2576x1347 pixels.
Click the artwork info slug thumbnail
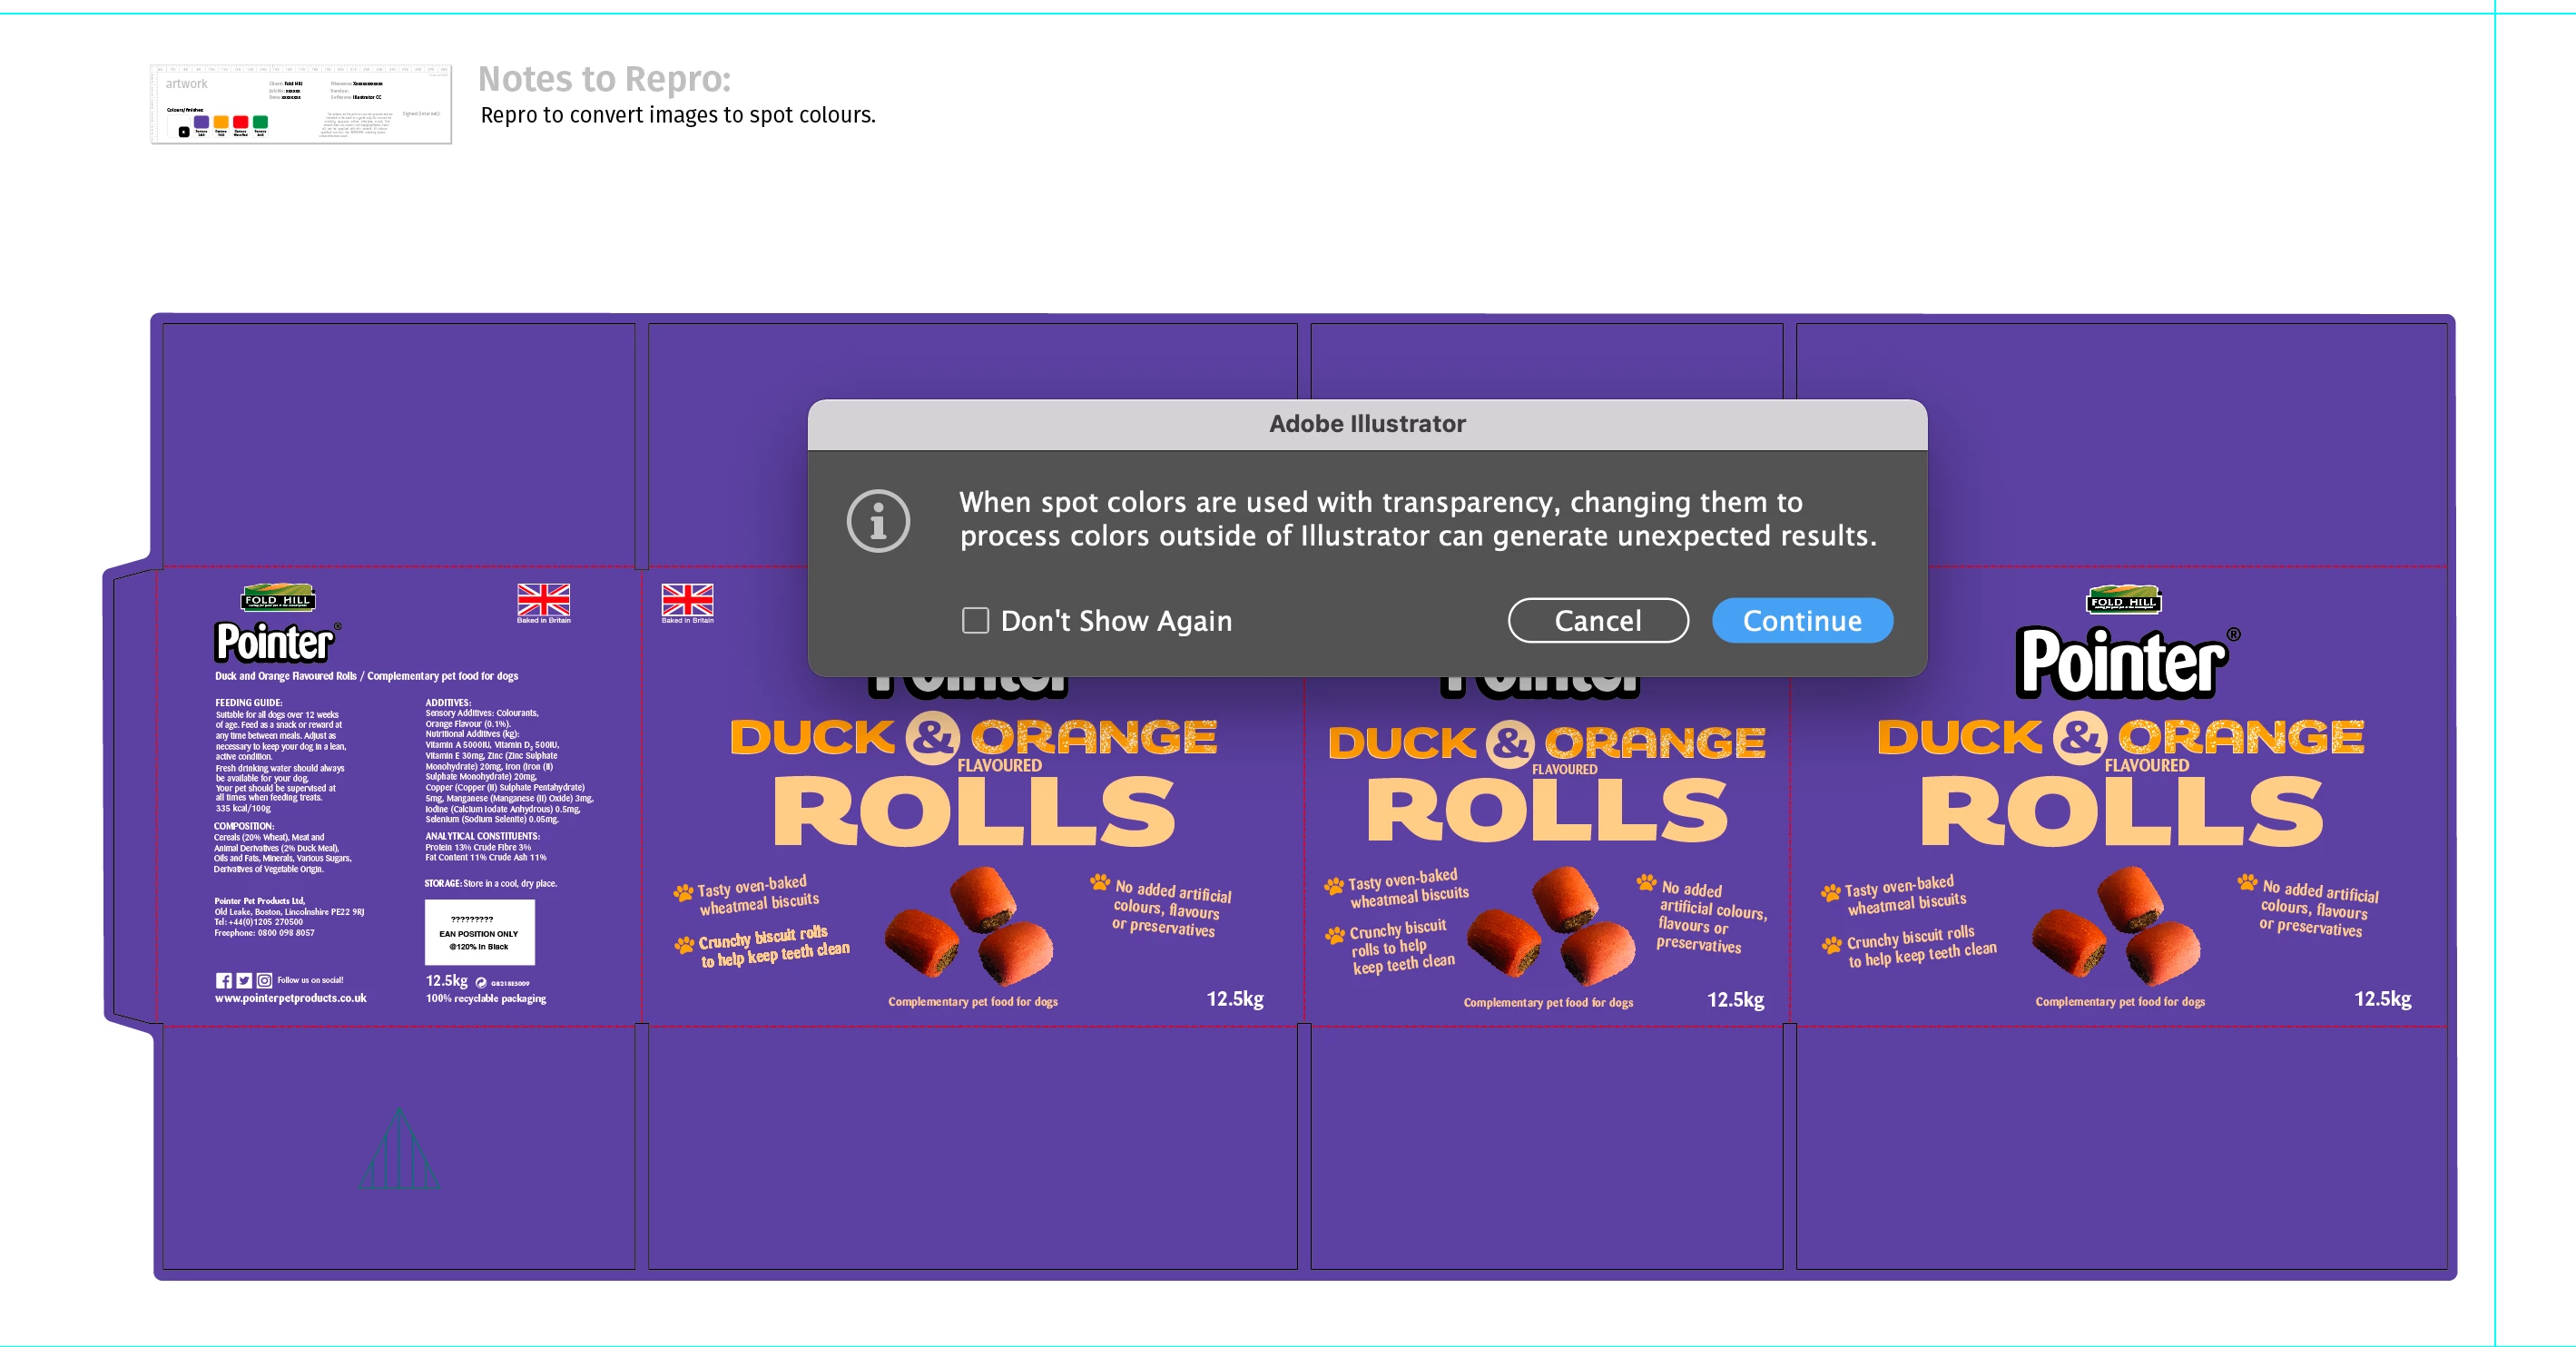pos(301,104)
